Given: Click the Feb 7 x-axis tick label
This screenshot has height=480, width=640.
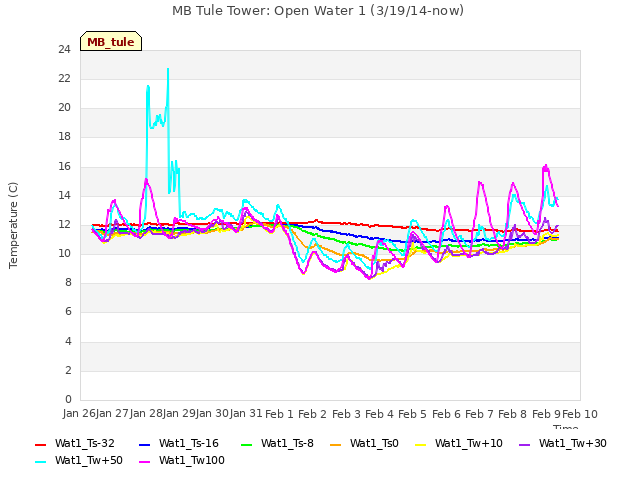Looking at the screenshot, I should tap(479, 414).
